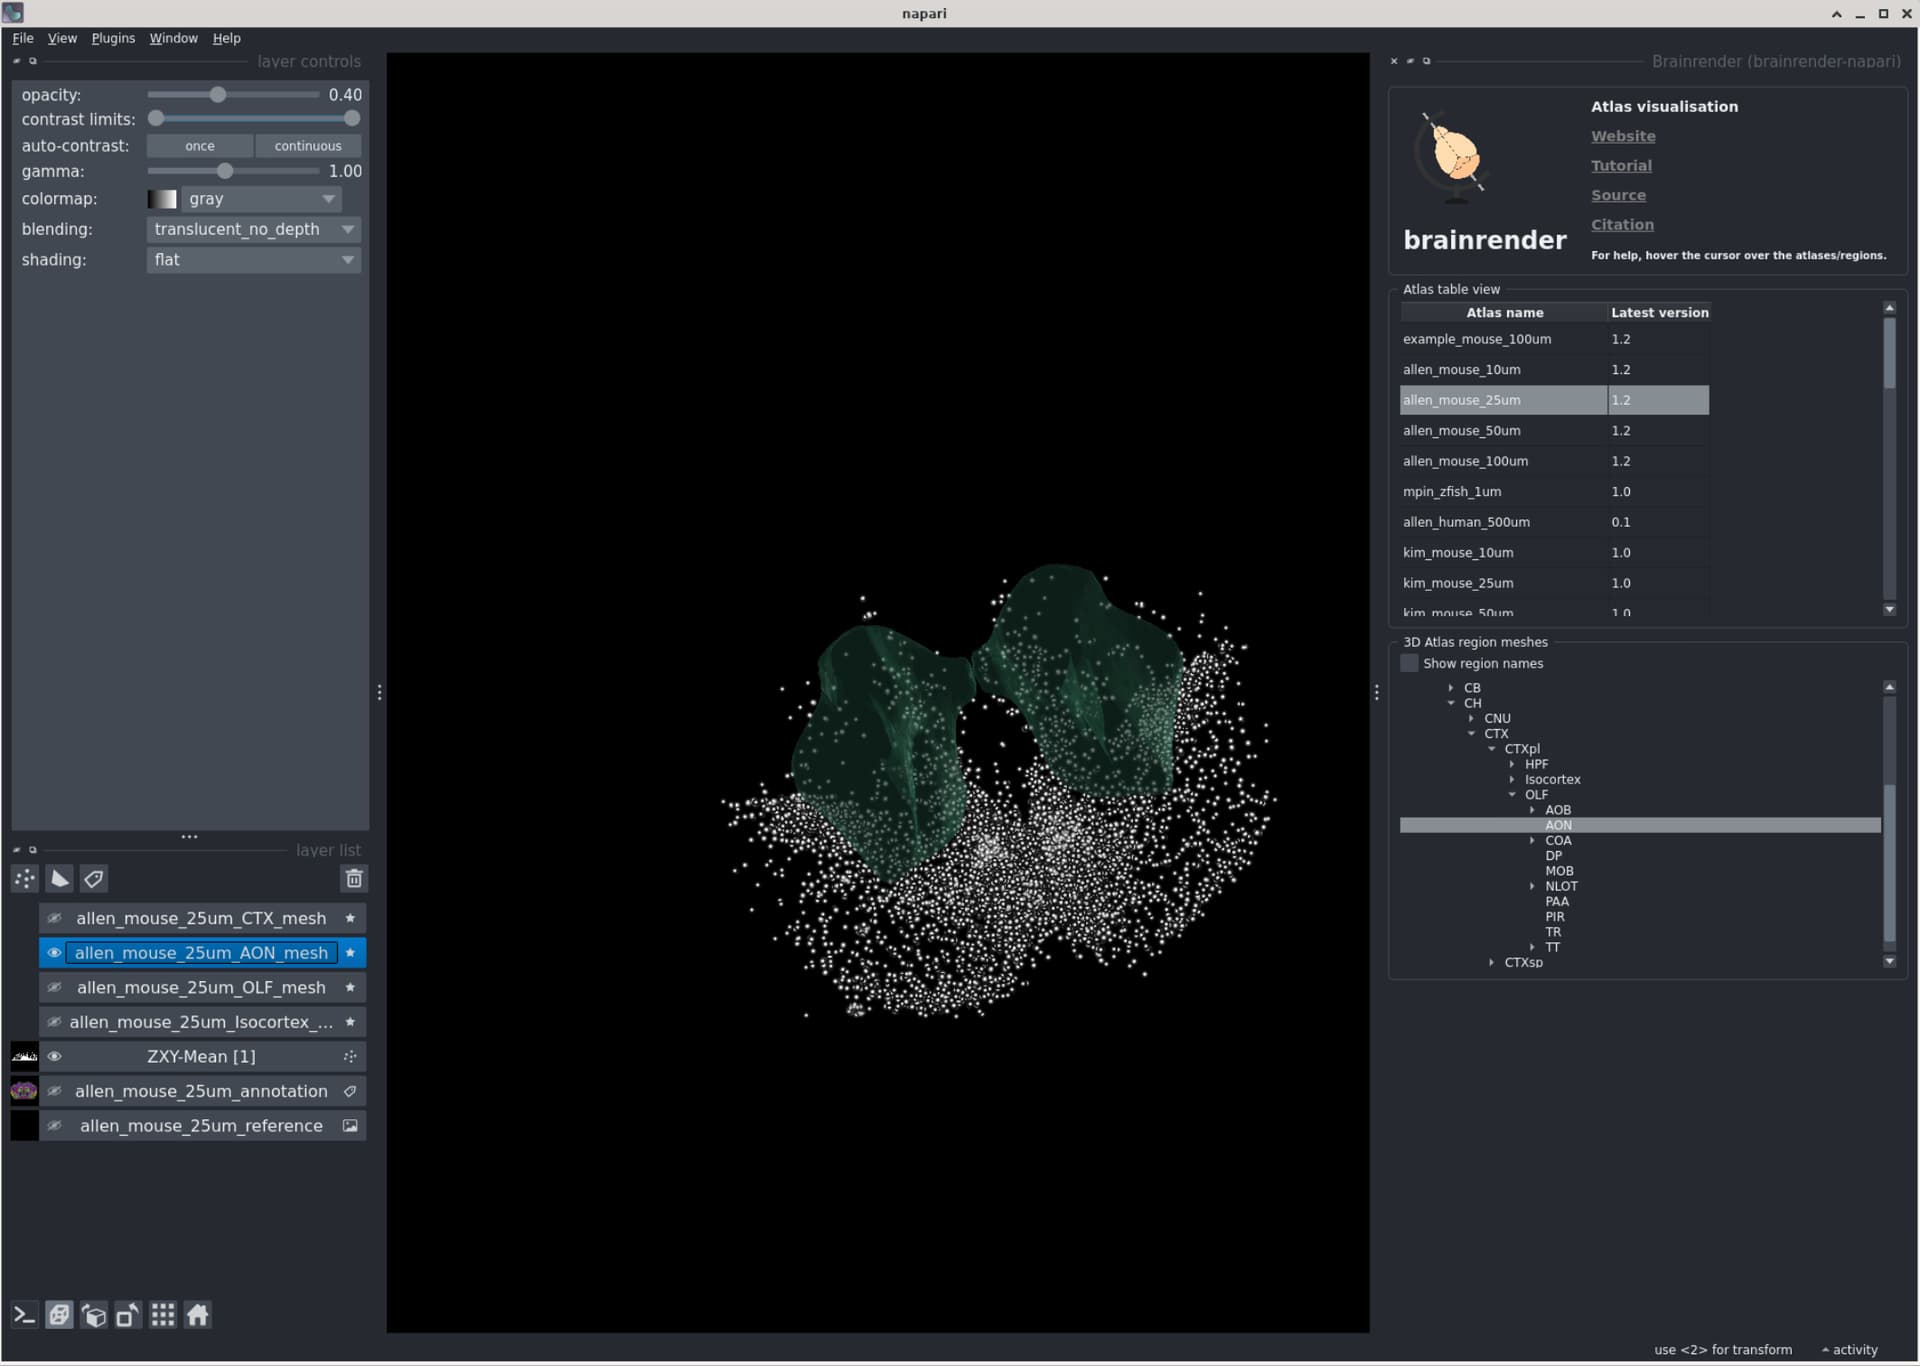
Task: Click the transpose dimensions icon
Action: 127,1315
